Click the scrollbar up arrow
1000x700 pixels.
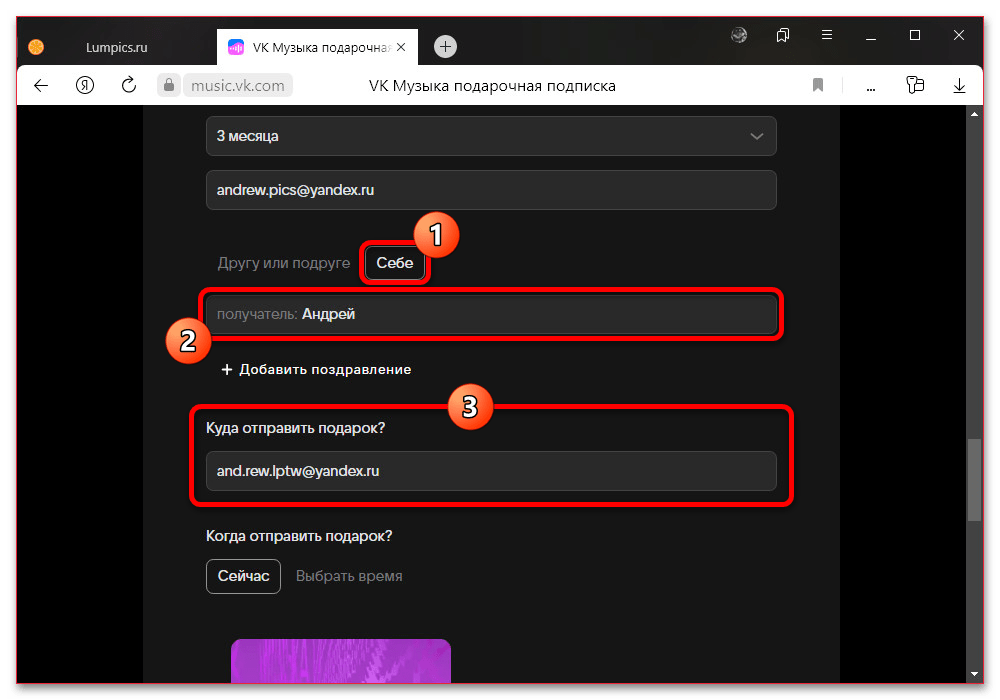tap(974, 114)
